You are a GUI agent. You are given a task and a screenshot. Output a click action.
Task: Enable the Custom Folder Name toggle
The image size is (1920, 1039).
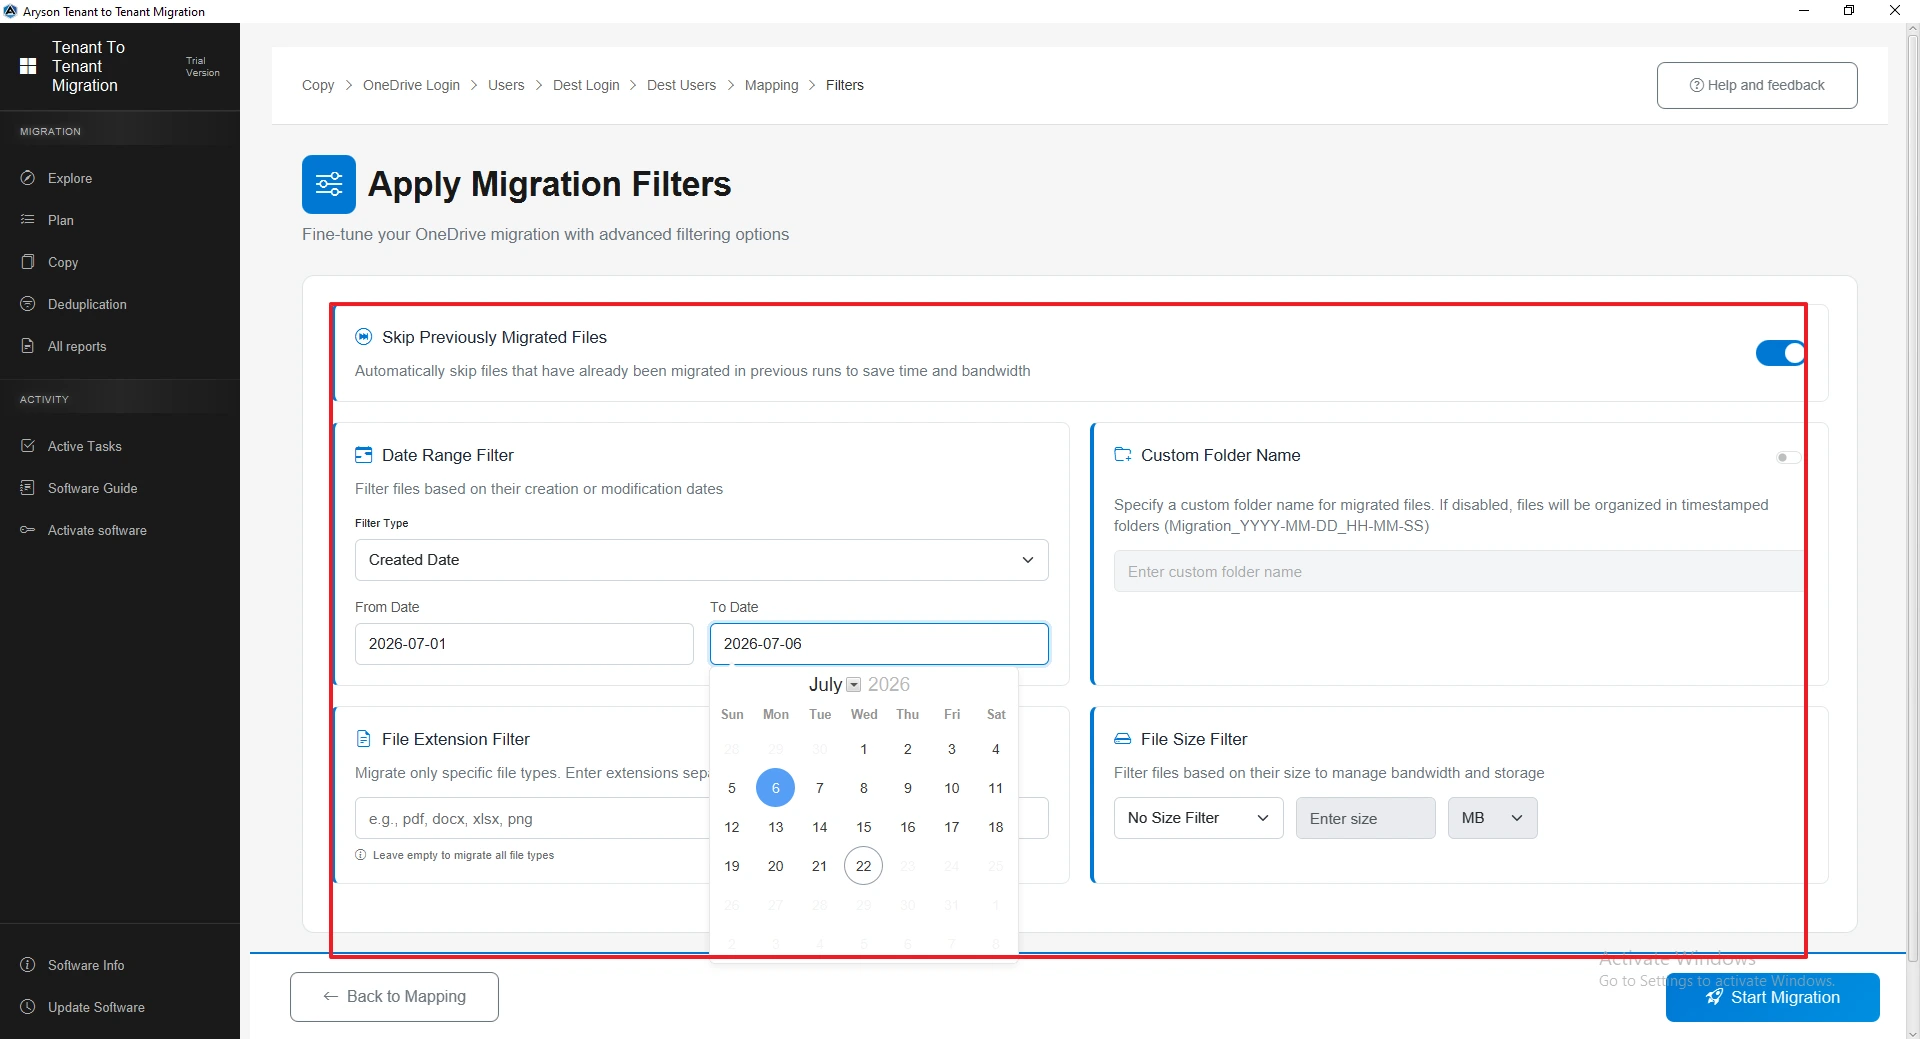tap(1788, 457)
